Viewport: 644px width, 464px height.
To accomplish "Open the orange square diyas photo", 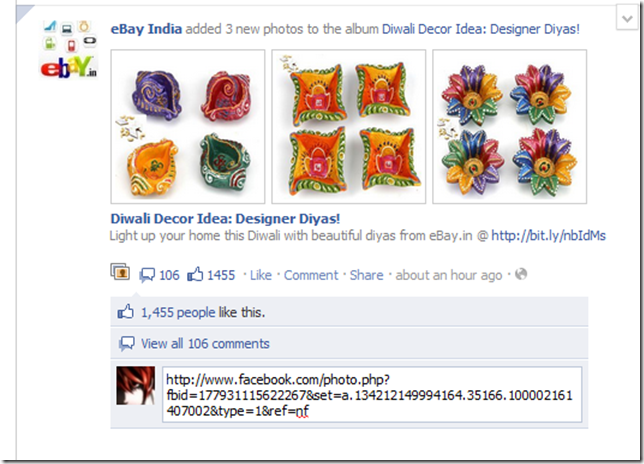I will click(x=349, y=126).
